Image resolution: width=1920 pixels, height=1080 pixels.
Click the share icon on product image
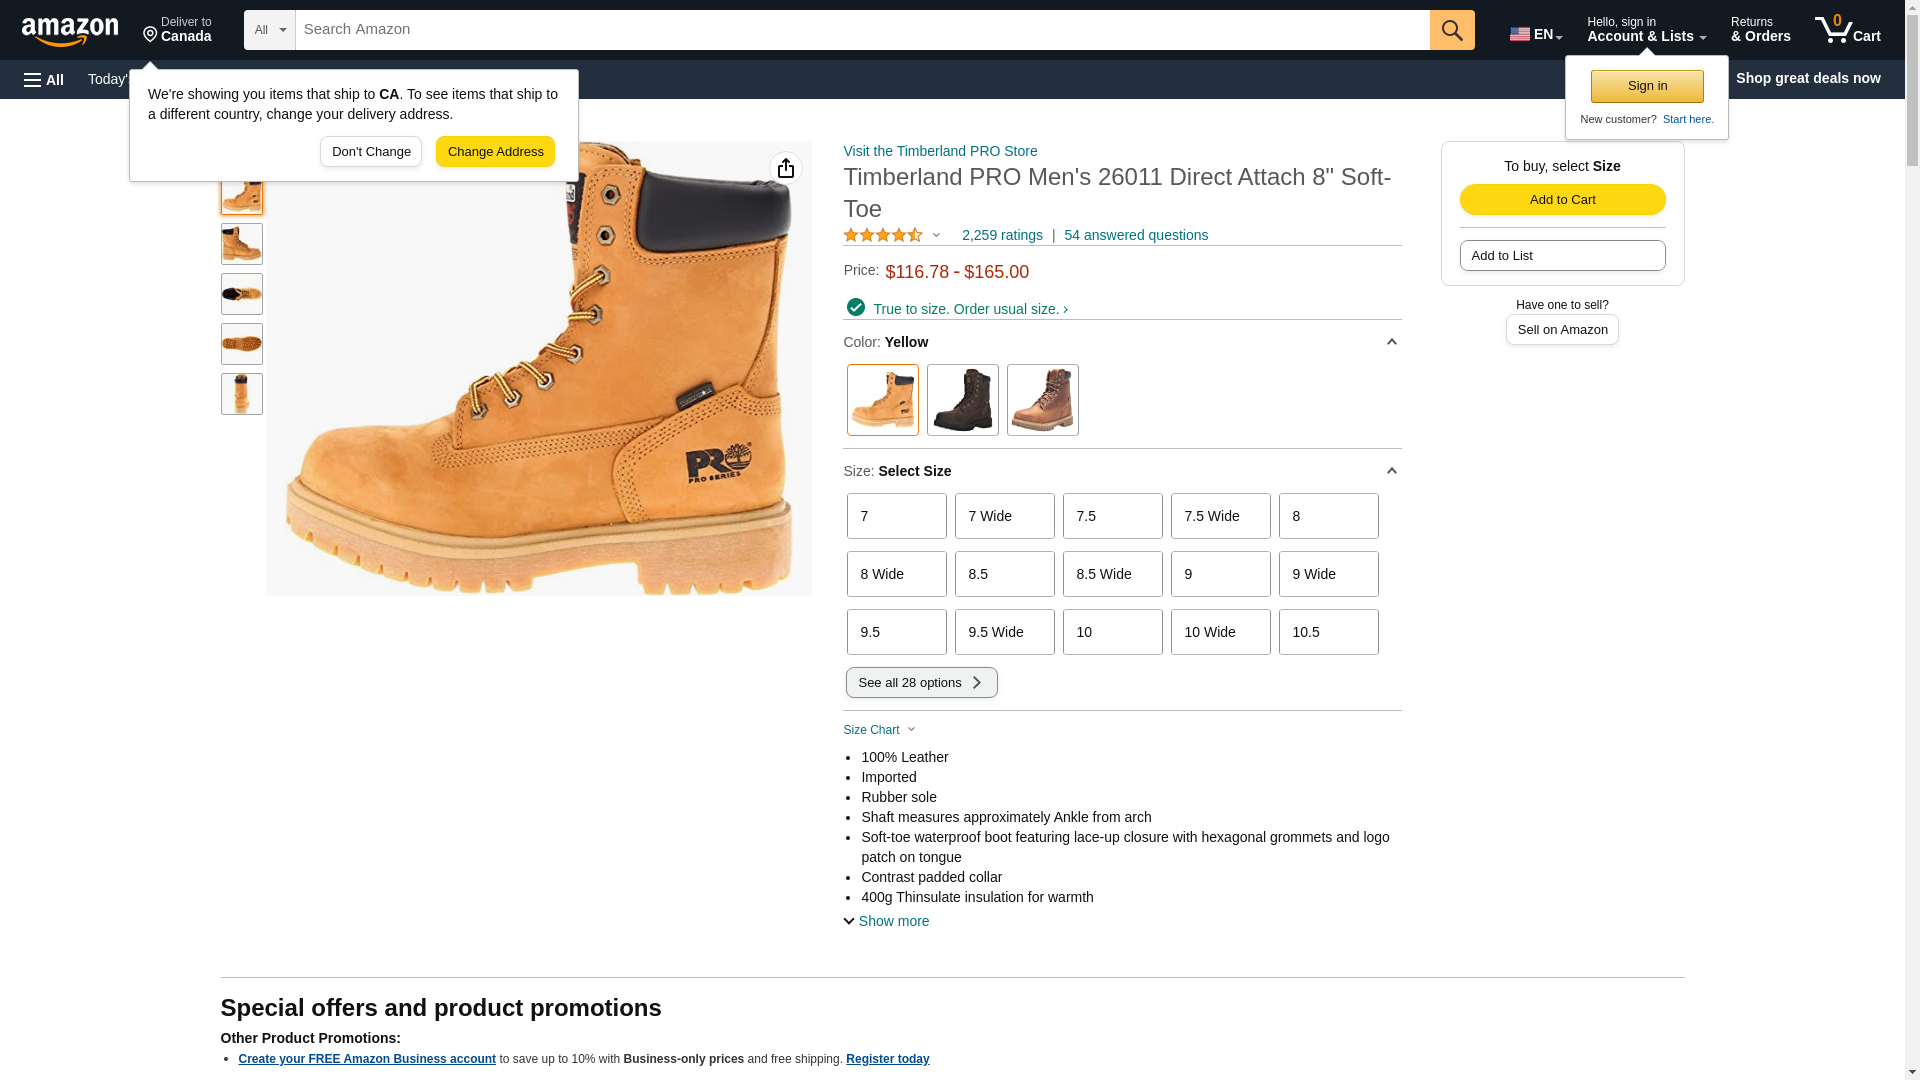coord(786,168)
